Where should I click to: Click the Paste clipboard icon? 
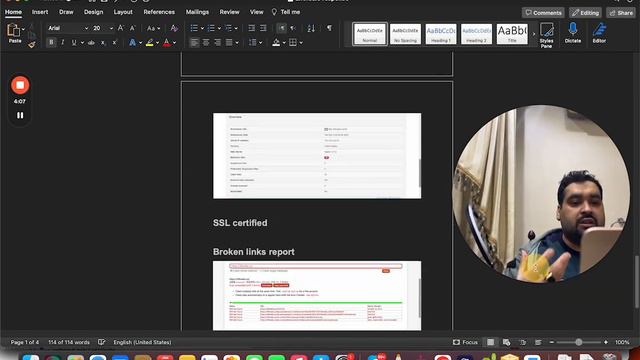(14, 31)
